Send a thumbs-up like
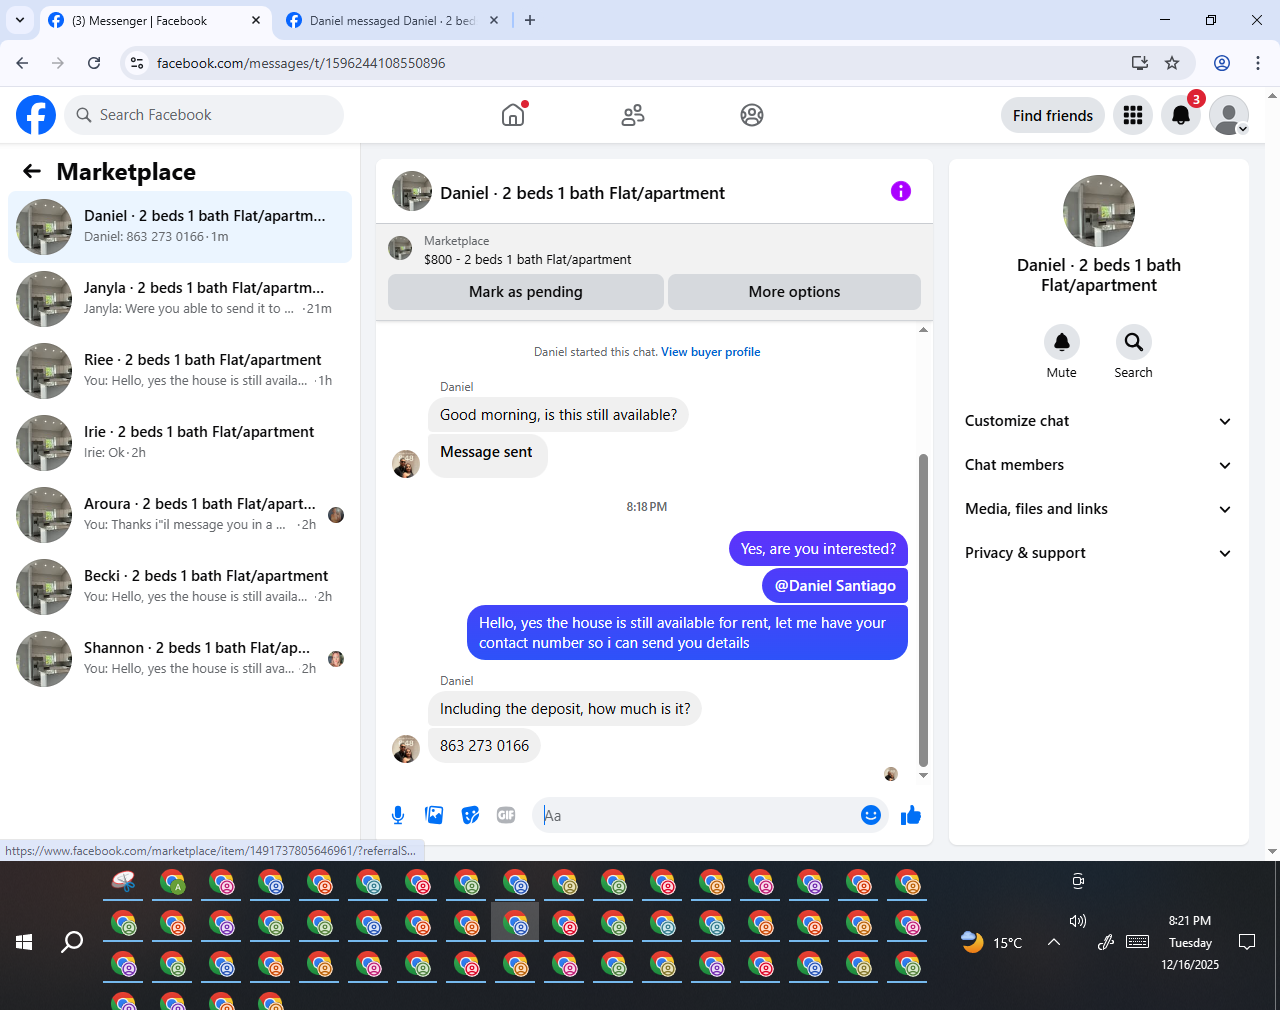1280x1010 pixels. click(x=910, y=815)
